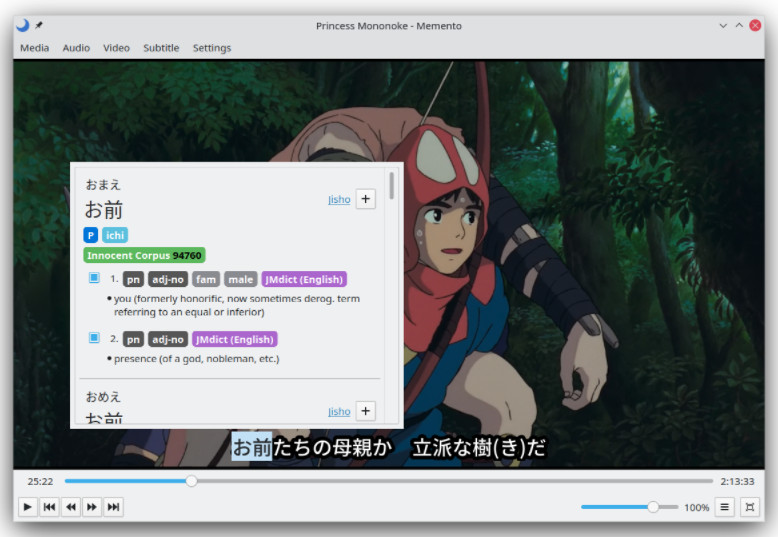Click the 'male' tag in definition 1
The width and height of the screenshot is (778, 537).
coord(241,279)
